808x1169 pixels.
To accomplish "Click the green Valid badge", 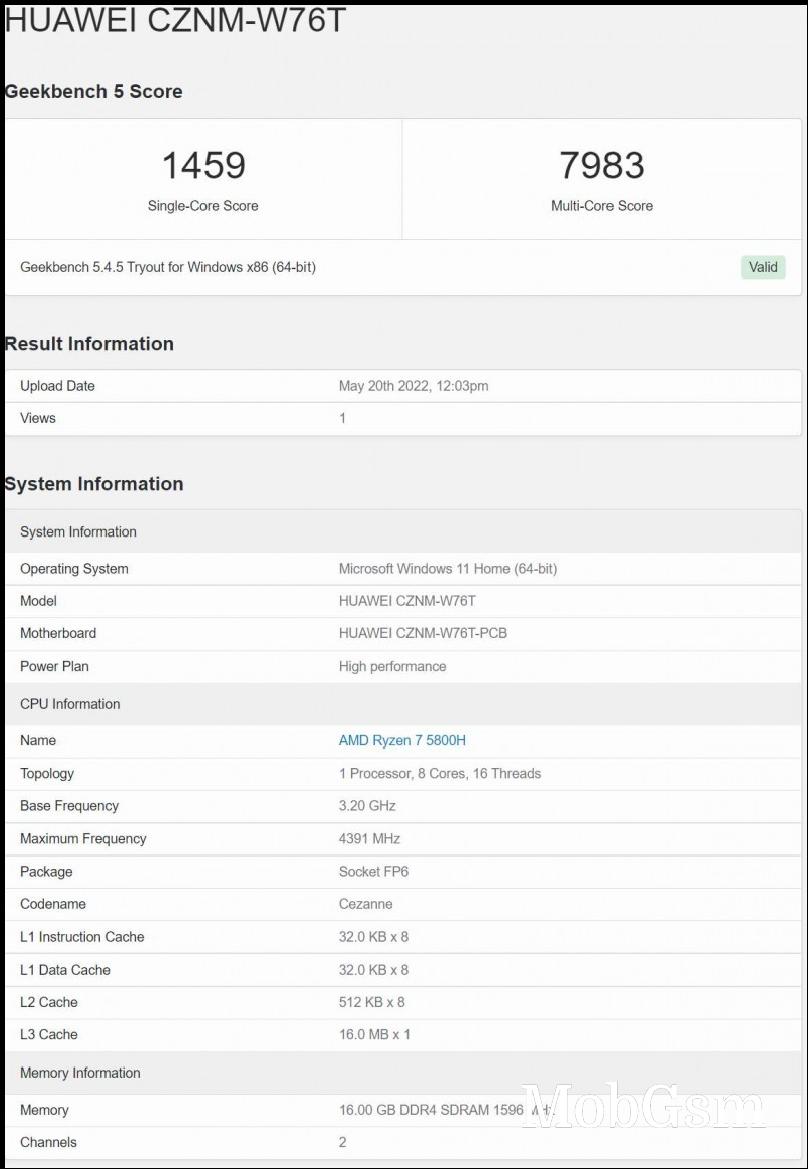I will pyautogui.click(x=763, y=267).
